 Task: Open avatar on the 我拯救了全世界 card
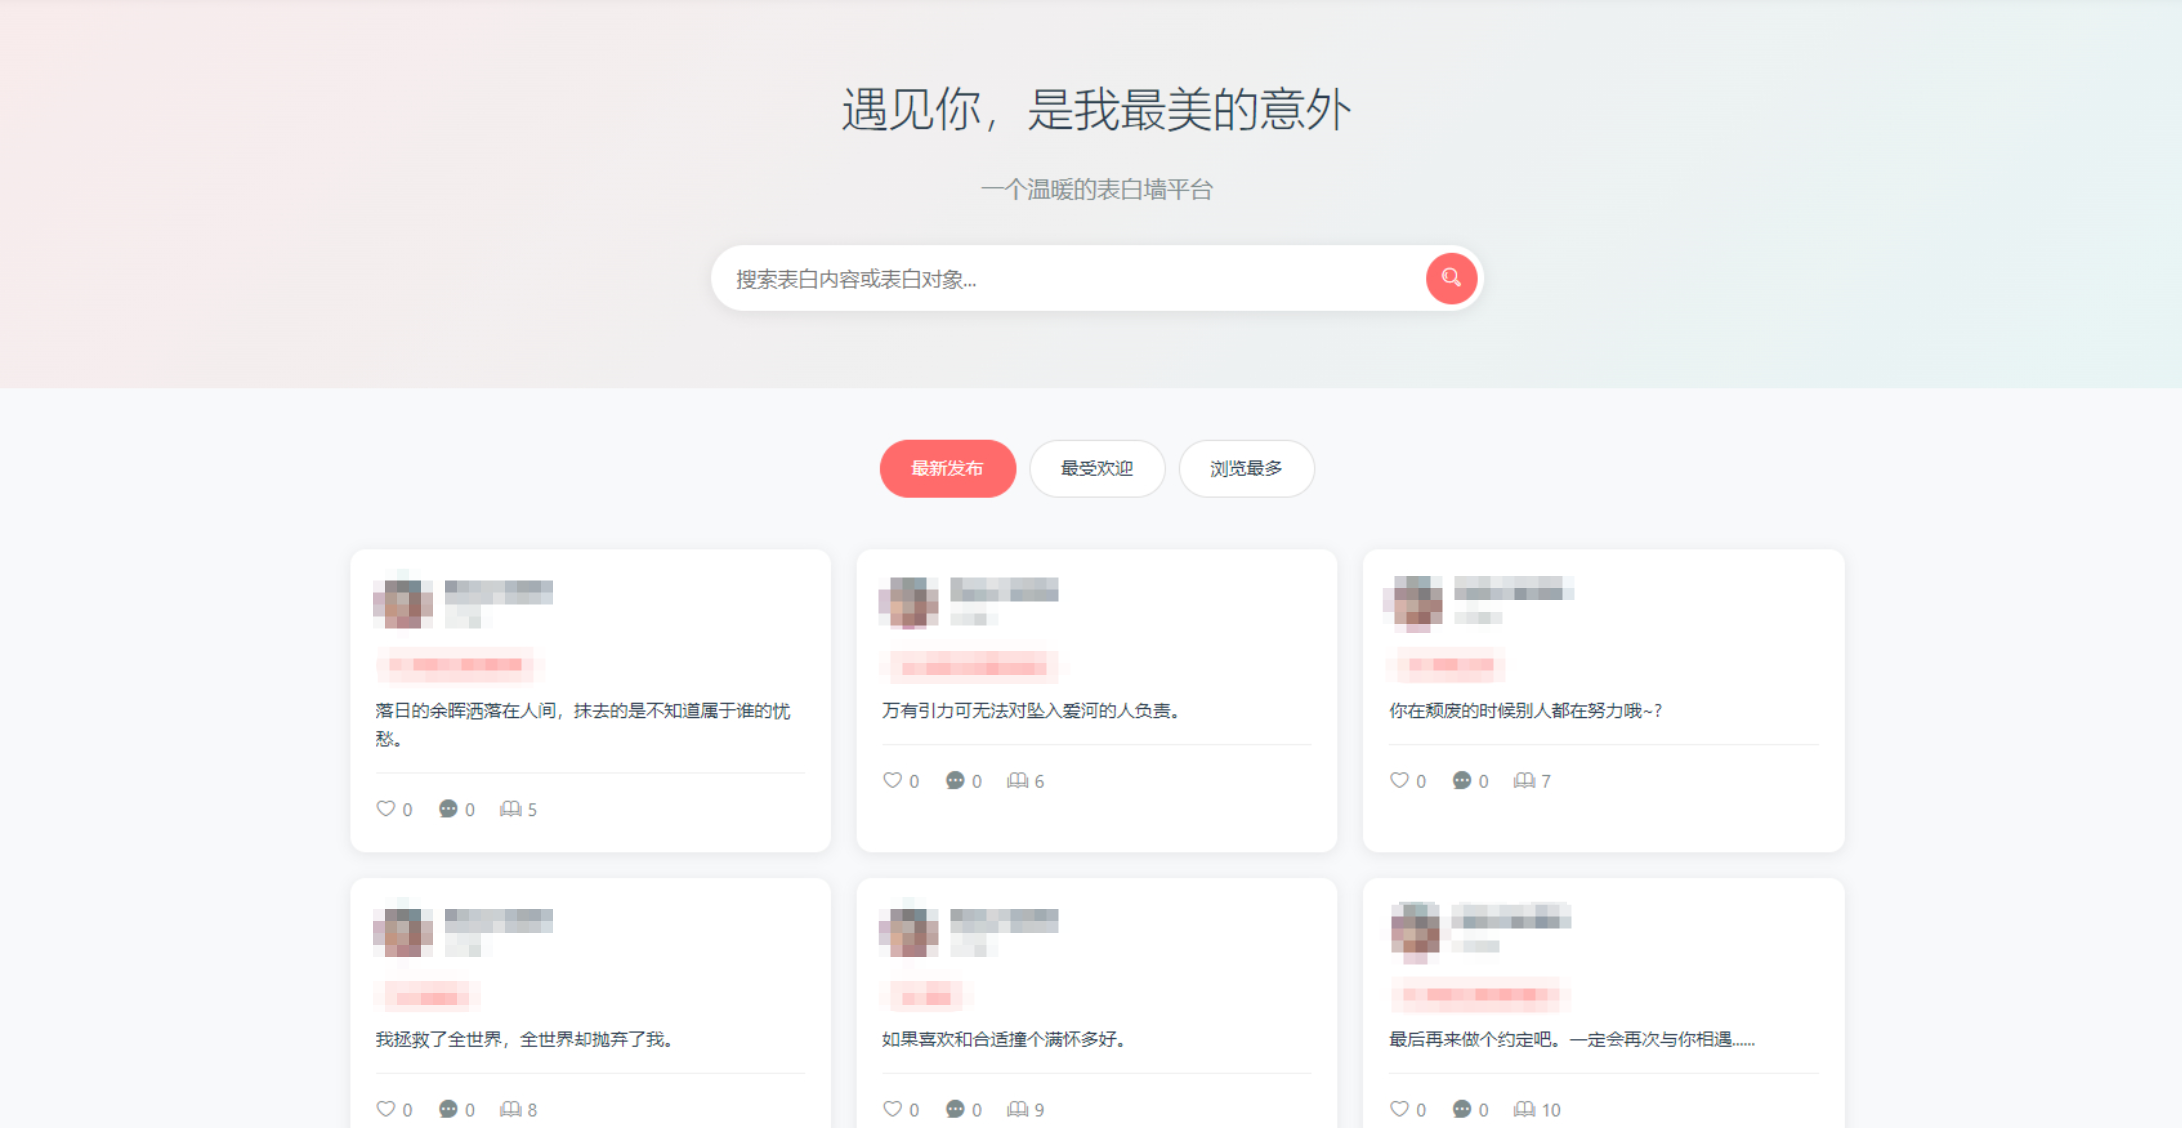pos(403,931)
